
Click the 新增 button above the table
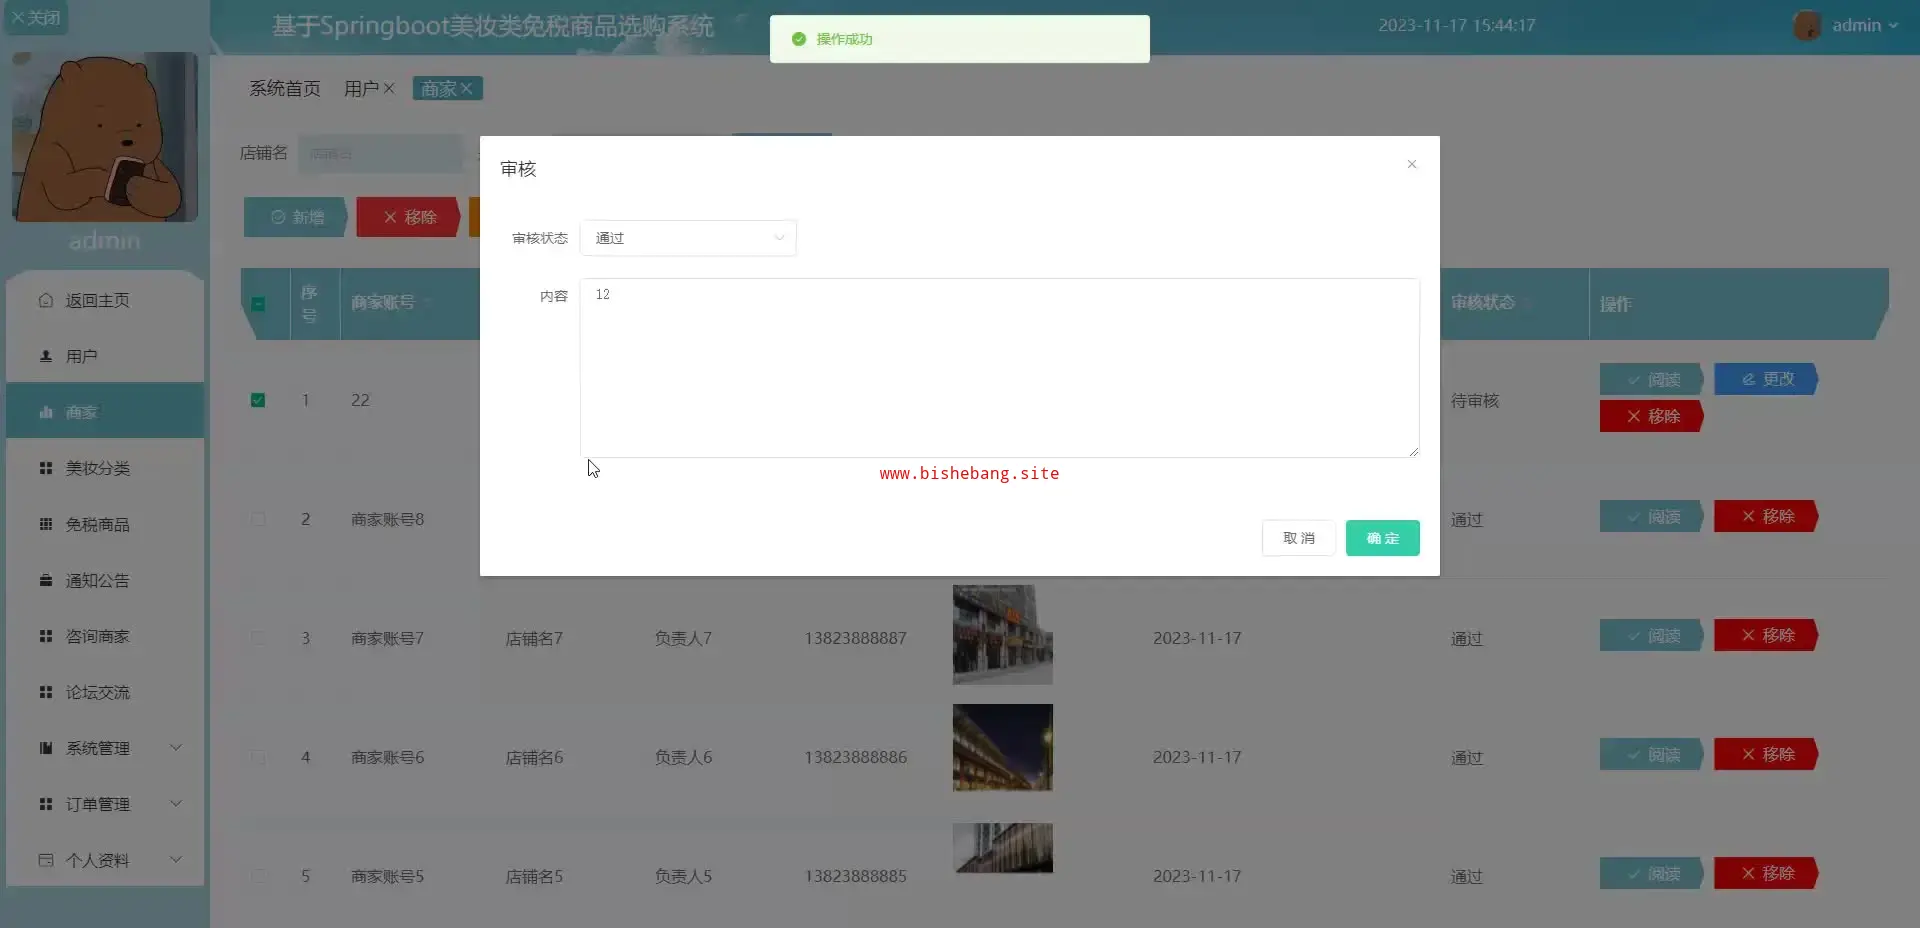point(296,217)
